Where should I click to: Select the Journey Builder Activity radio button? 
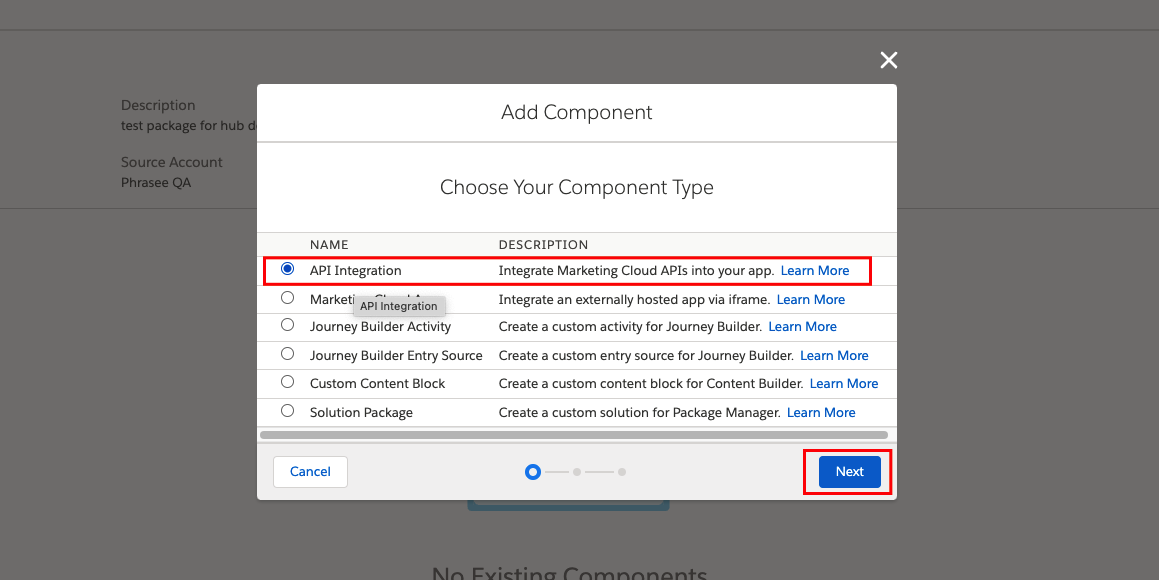click(x=288, y=325)
